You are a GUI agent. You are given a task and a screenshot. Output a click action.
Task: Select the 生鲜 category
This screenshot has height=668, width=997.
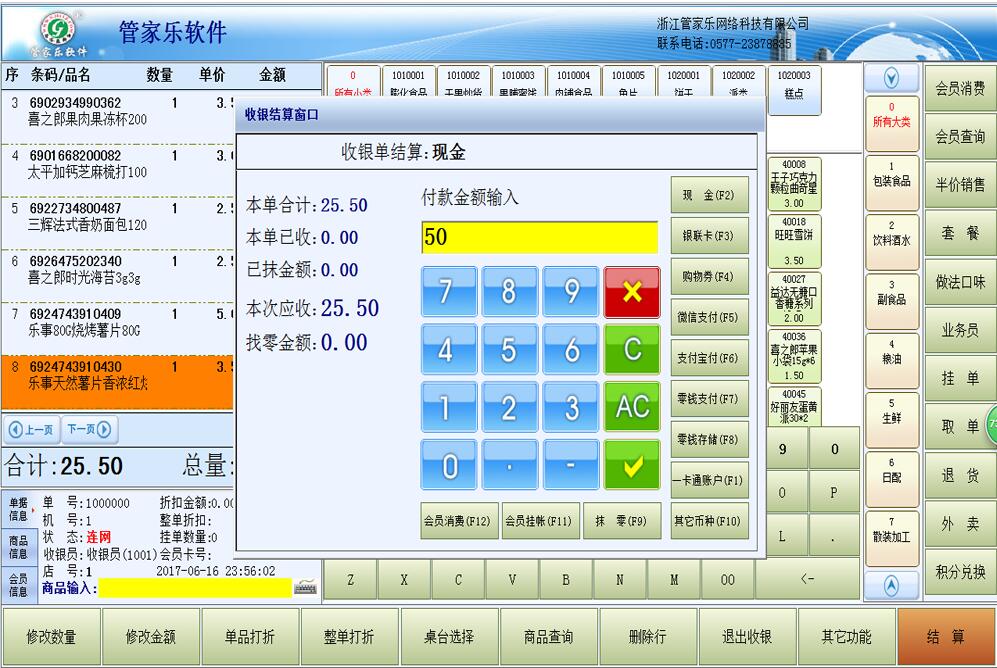click(x=891, y=419)
